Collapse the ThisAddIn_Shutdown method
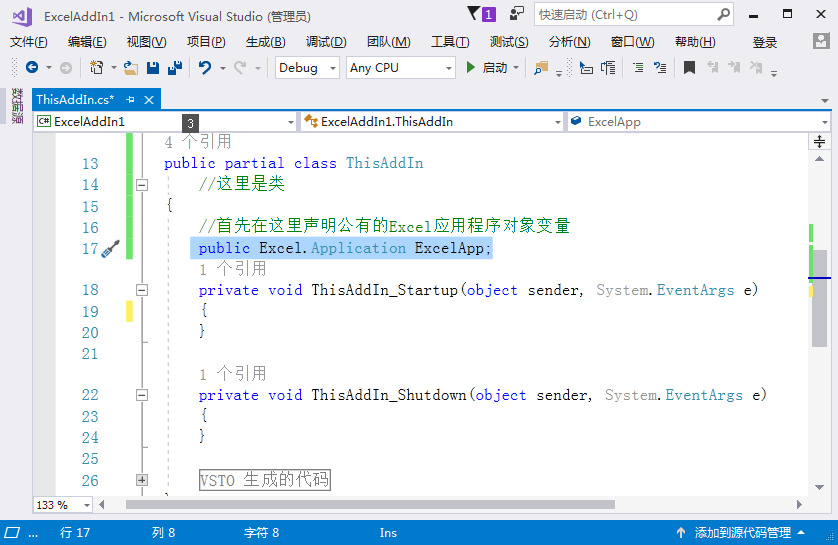Image resolution: width=838 pixels, height=545 pixels. click(142, 395)
